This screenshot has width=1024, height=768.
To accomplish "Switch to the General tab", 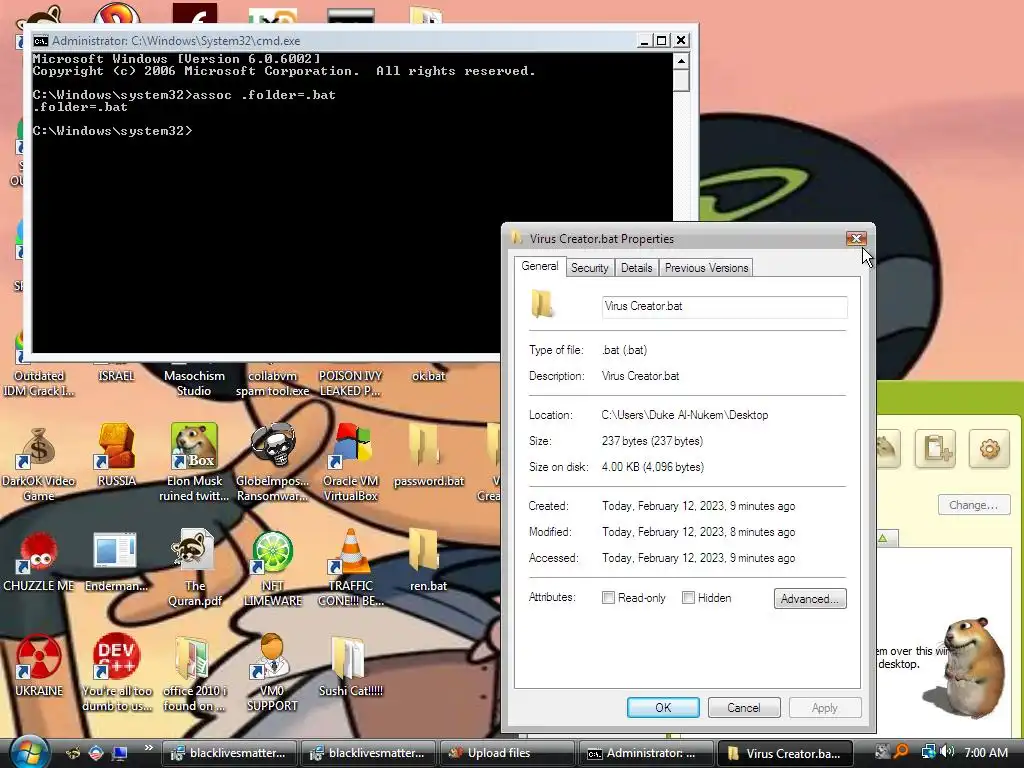I will point(539,266).
